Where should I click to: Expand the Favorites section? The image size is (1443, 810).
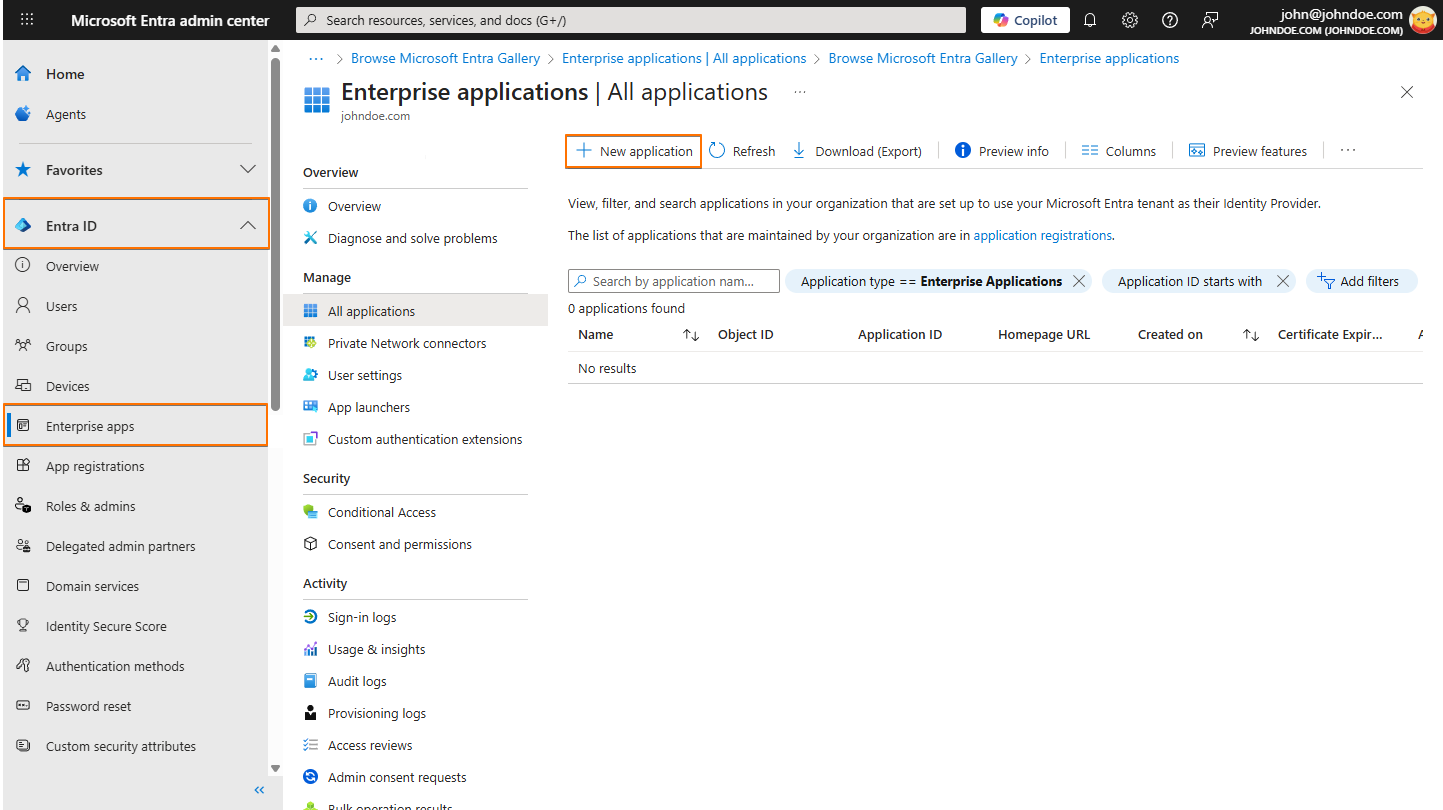pyautogui.click(x=247, y=169)
